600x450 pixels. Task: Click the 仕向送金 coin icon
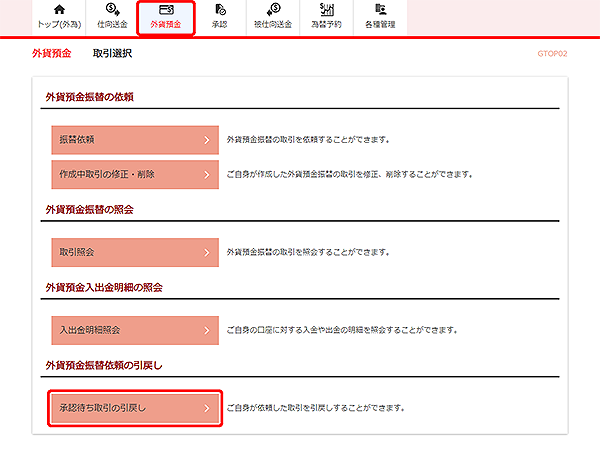tap(112, 9)
